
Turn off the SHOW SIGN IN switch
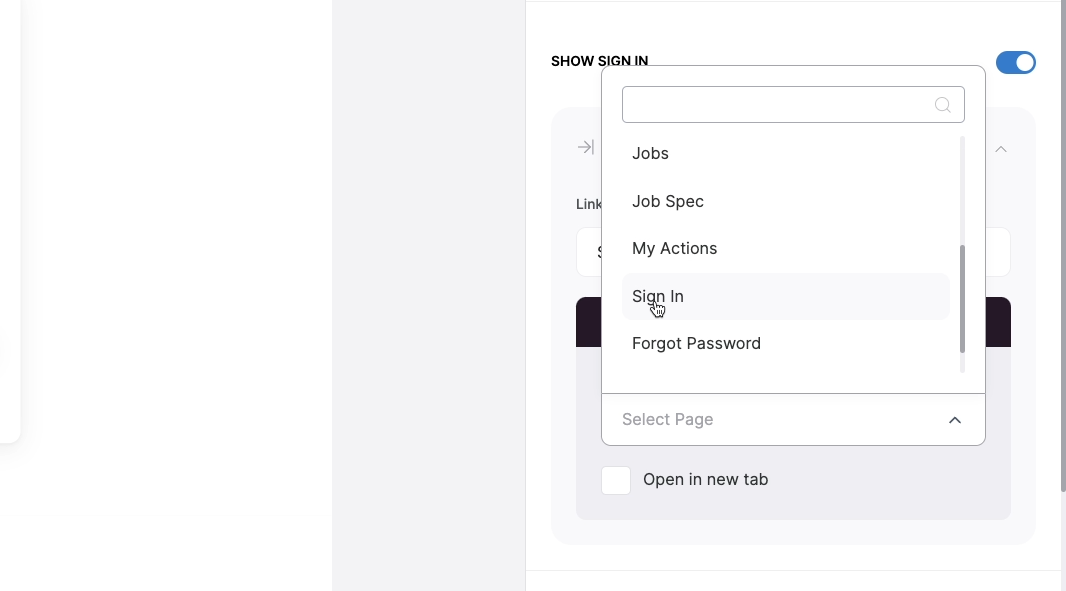pos(1016,63)
